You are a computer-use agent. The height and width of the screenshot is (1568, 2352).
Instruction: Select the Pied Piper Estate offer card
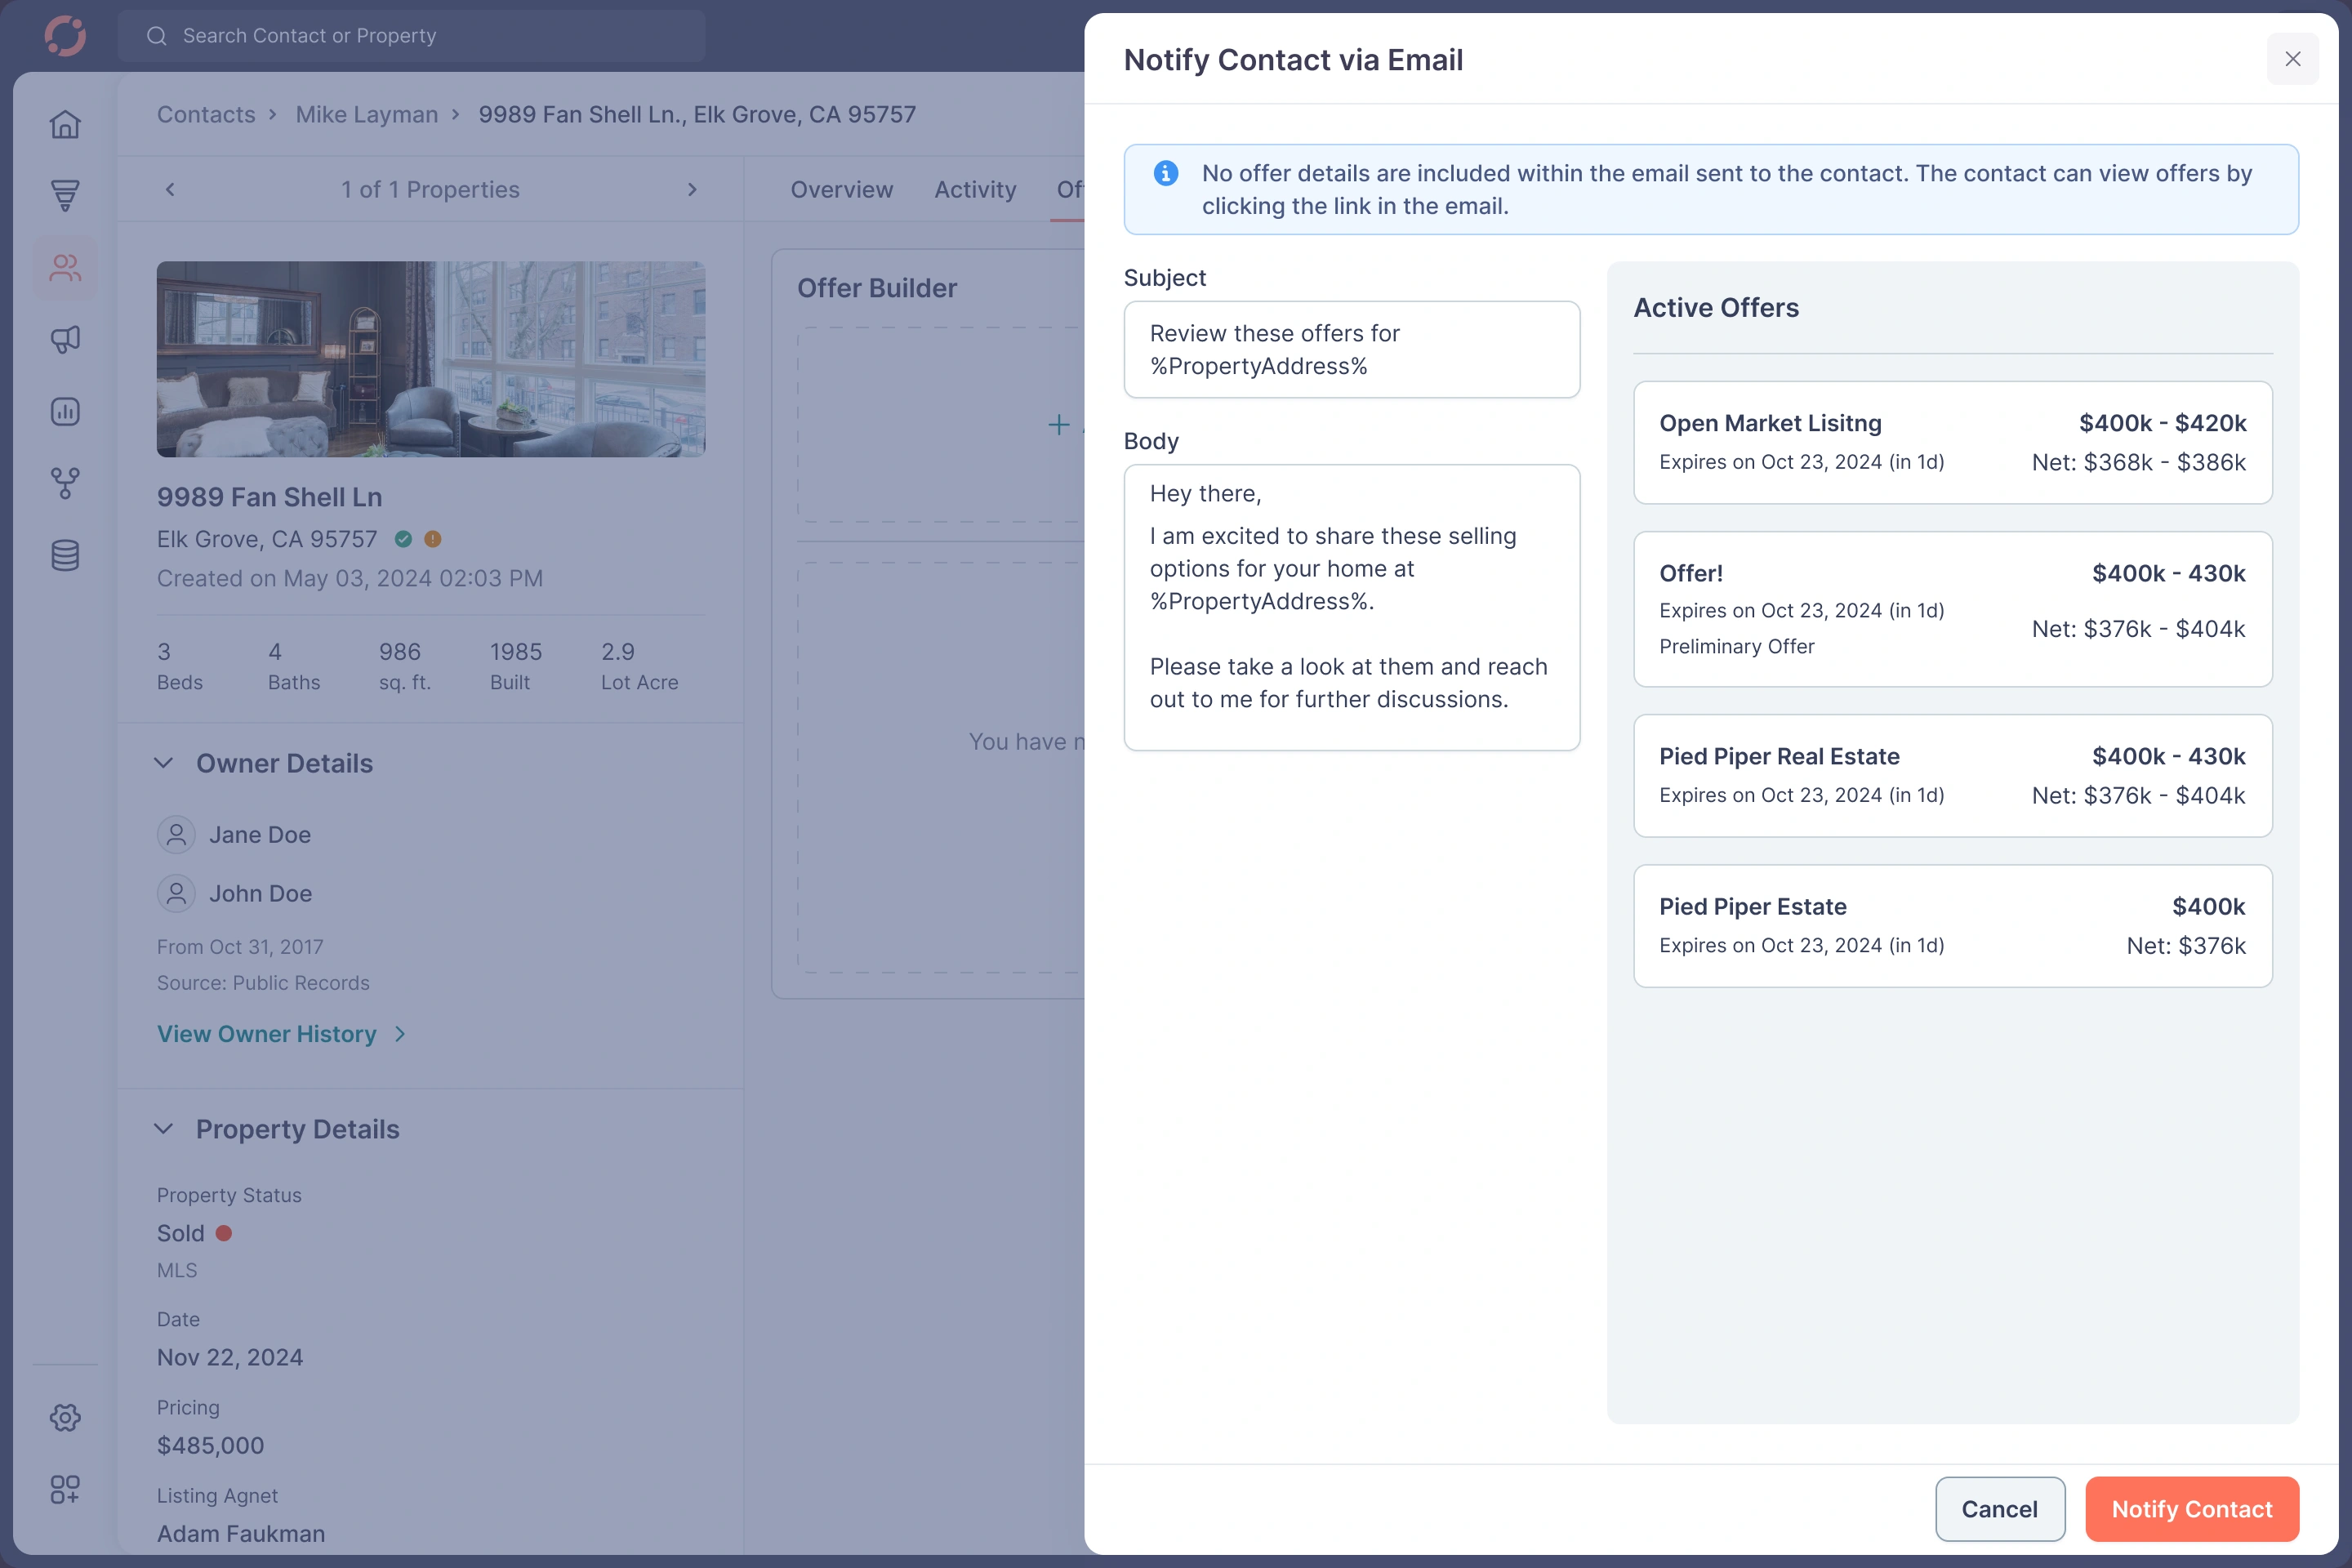(1952, 925)
